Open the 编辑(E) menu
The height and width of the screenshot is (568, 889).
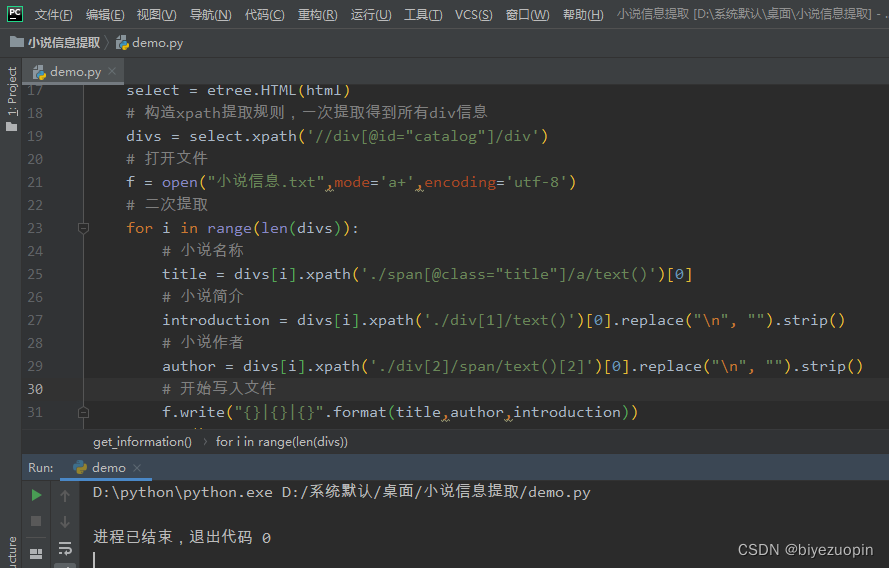click(105, 15)
